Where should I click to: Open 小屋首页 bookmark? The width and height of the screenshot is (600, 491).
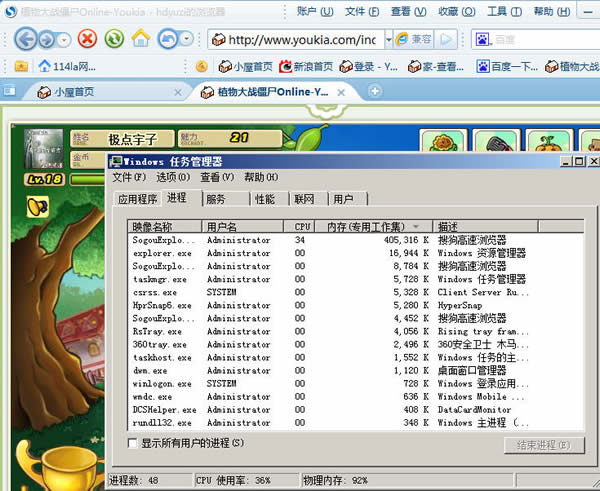pos(245,67)
